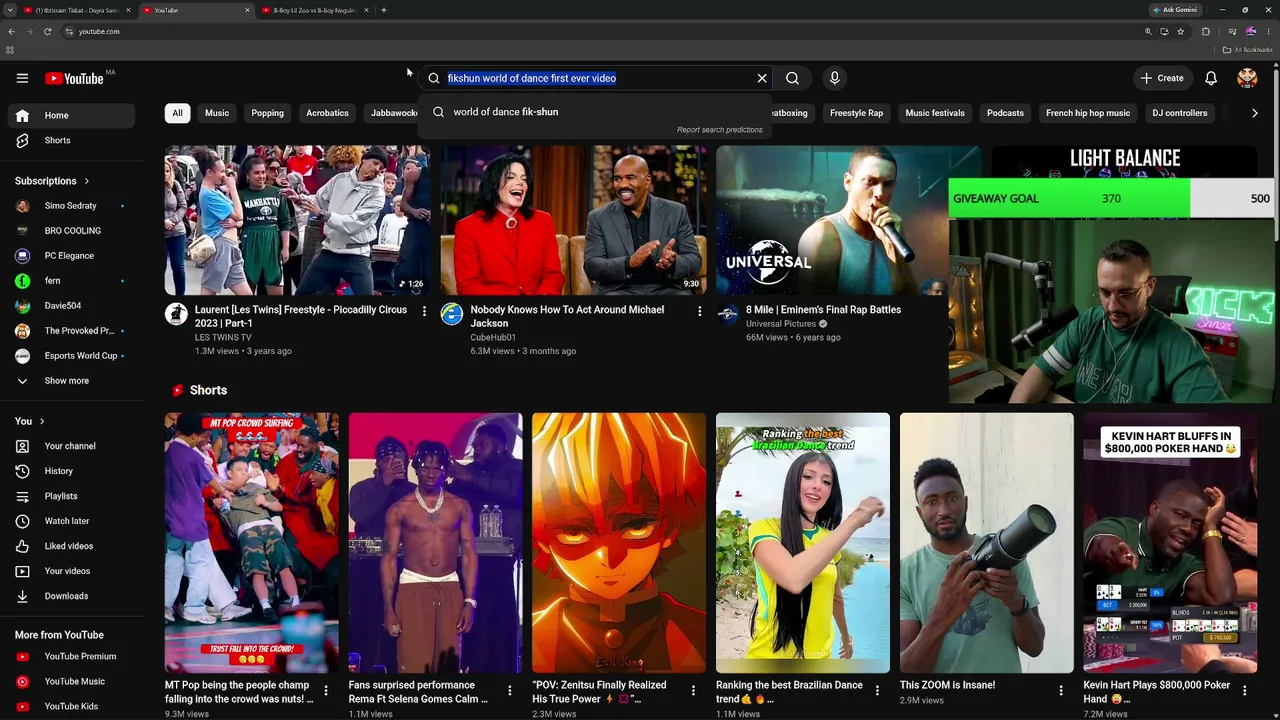Open options for MT Pop crowd short

[x=326, y=690]
